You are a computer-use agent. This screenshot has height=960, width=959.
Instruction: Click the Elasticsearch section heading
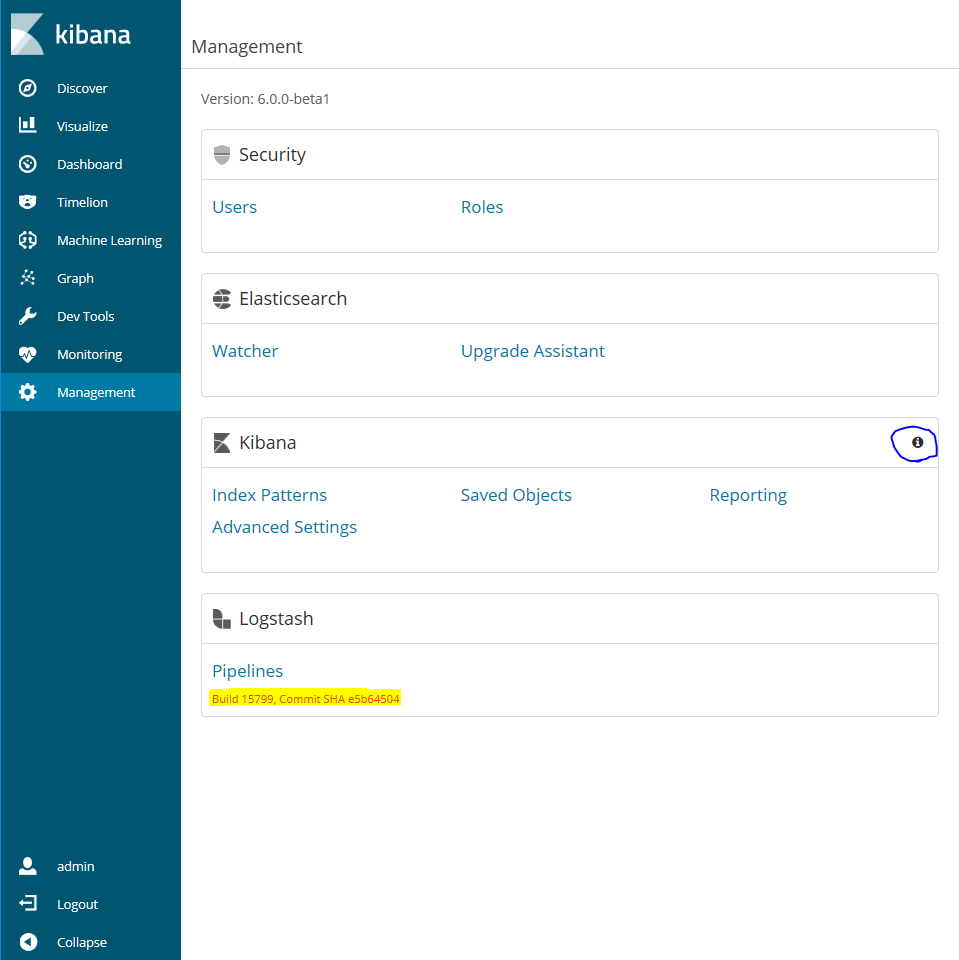293,299
